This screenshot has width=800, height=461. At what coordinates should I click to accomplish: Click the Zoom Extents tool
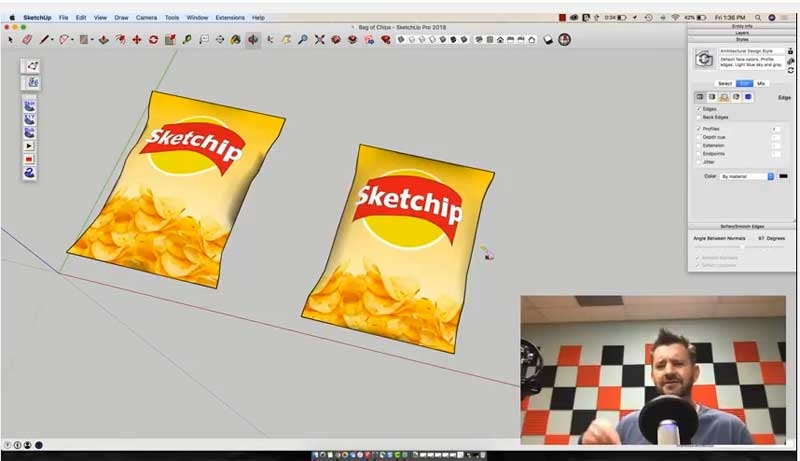pos(319,39)
